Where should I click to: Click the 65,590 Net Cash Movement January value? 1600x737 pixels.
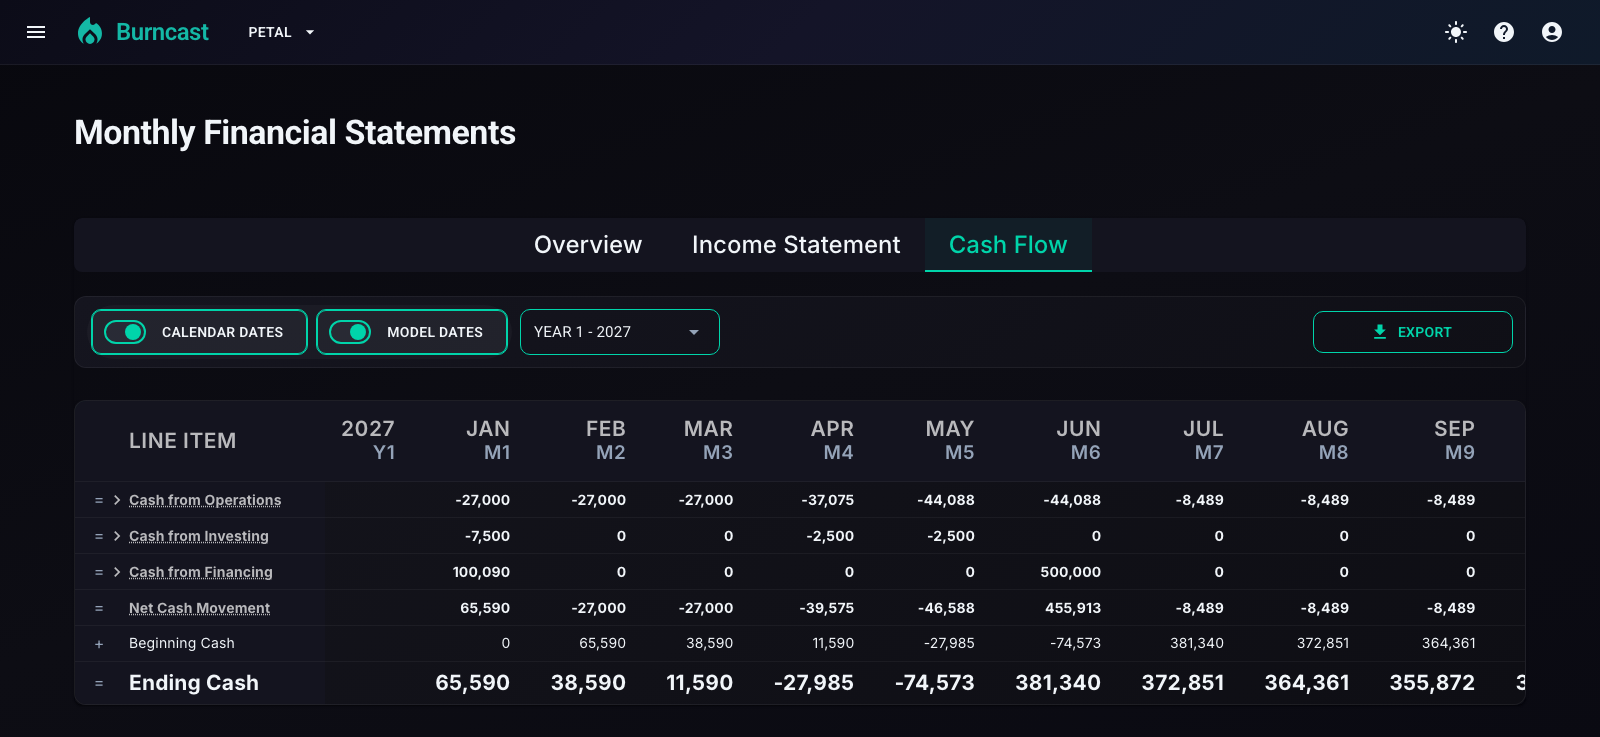point(485,608)
